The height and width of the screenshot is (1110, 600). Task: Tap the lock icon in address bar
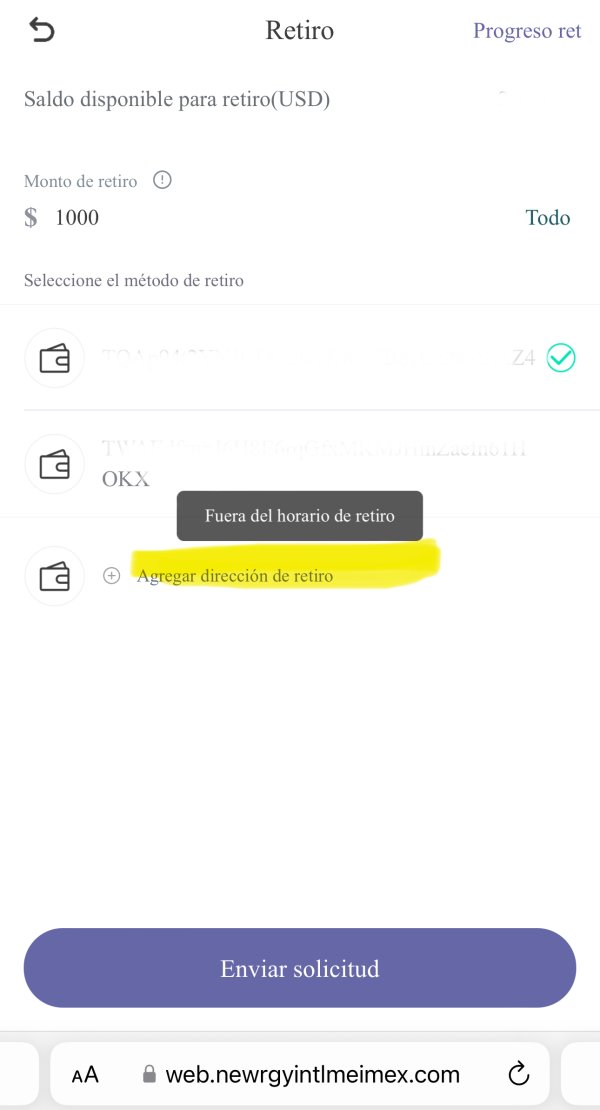pos(149,1075)
